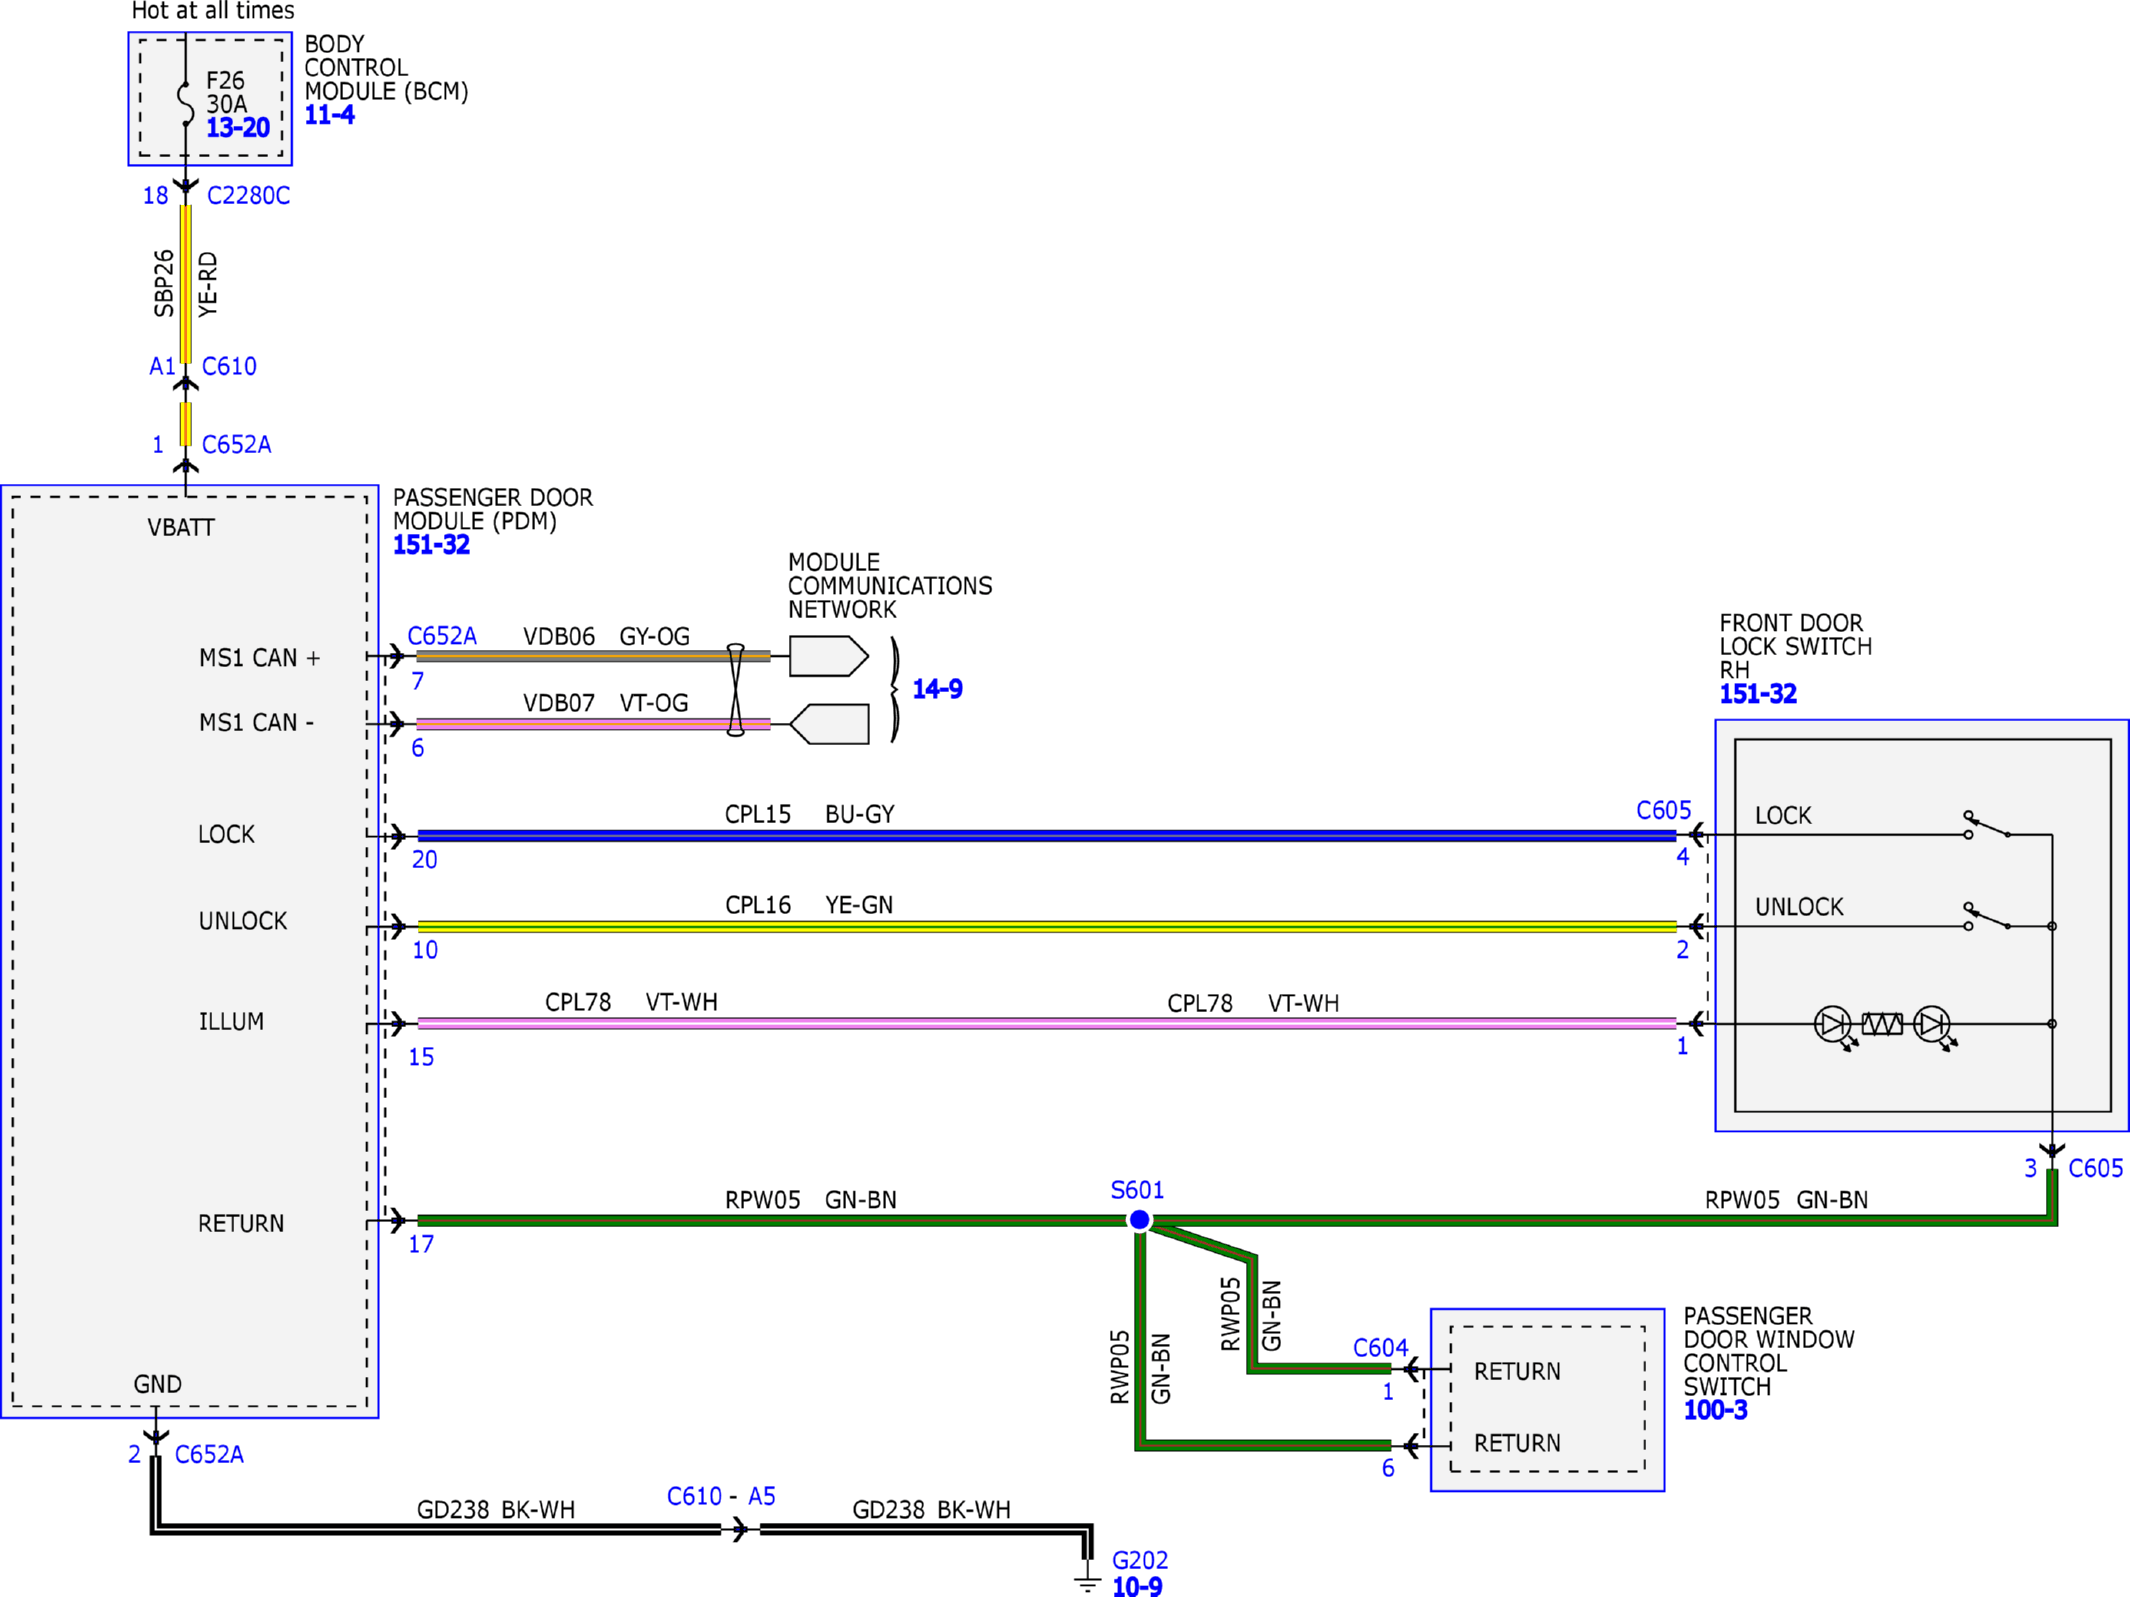This screenshot has width=2130, height=1597.
Task: Click the C610 - A5 connector label
Action: (721, 1496)
